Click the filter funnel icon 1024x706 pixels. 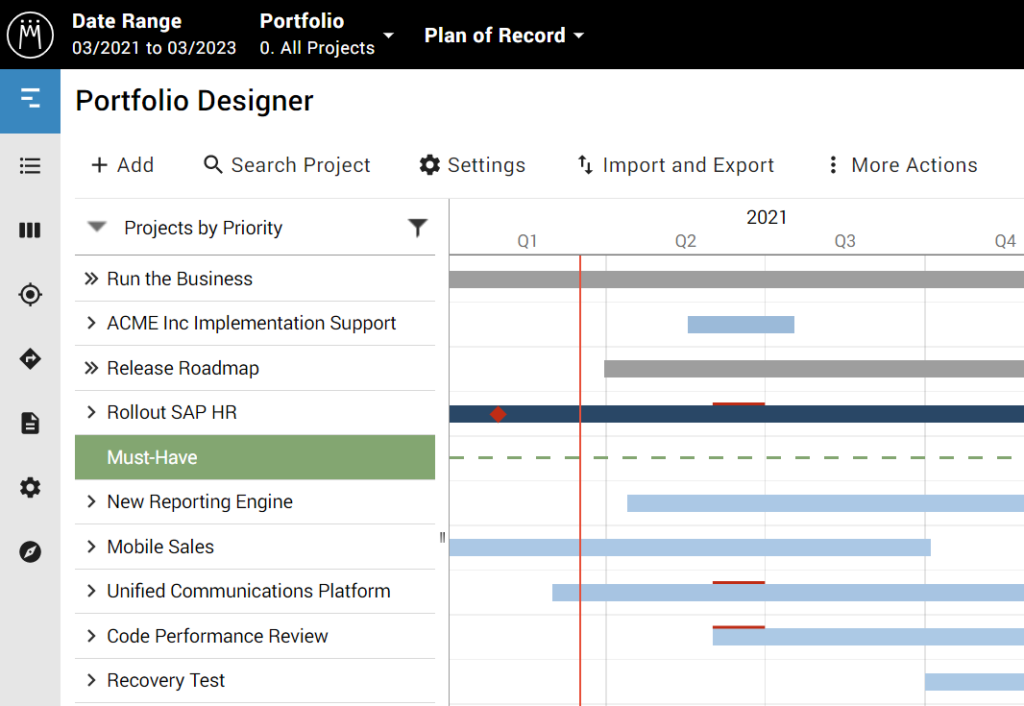coord(418,228)
